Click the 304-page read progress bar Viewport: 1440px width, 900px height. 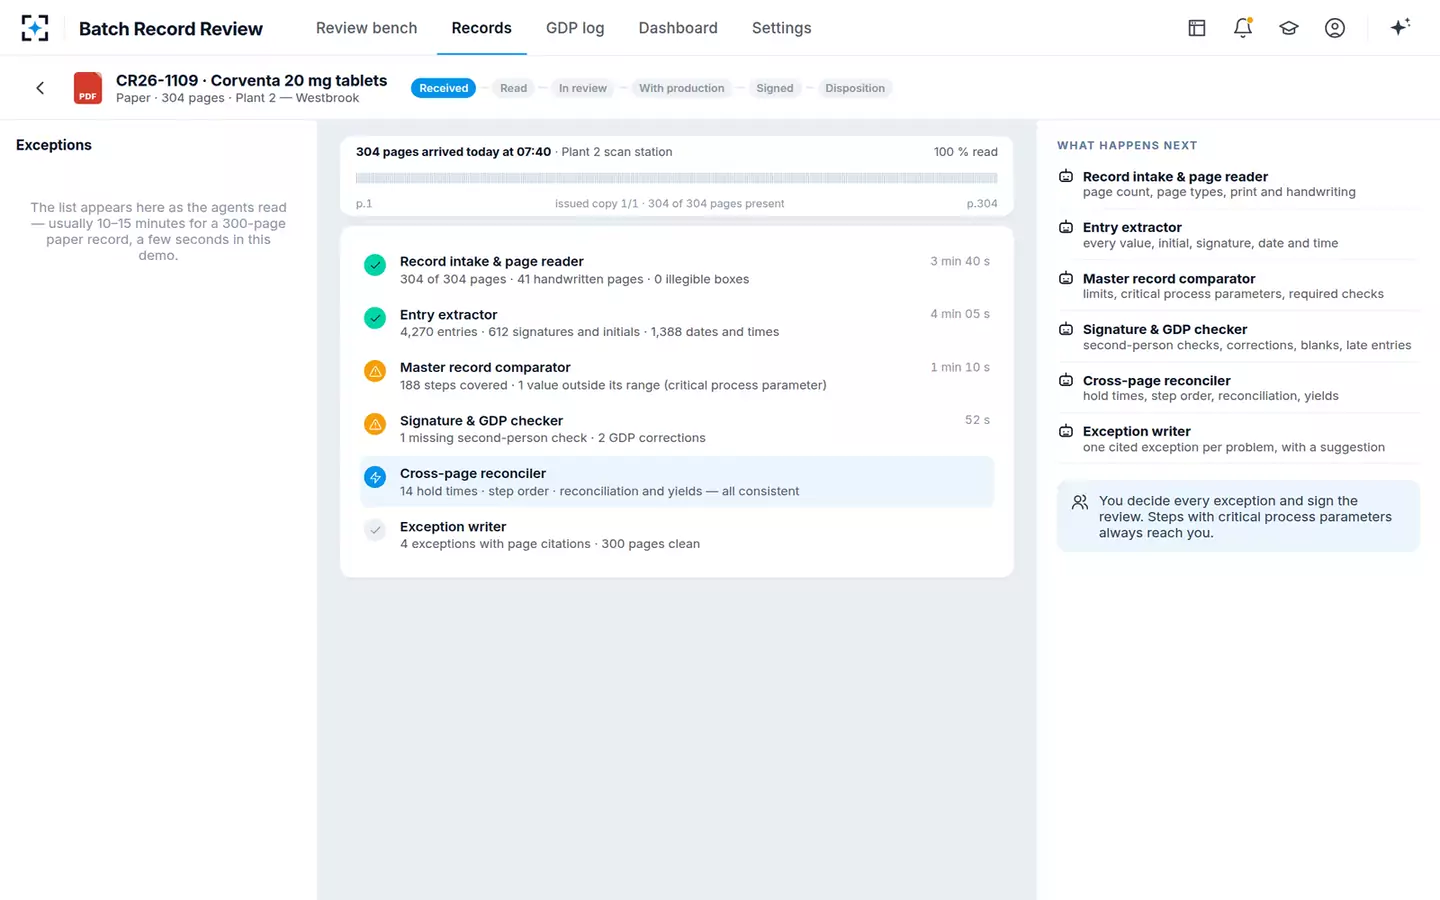click(677, 178)
